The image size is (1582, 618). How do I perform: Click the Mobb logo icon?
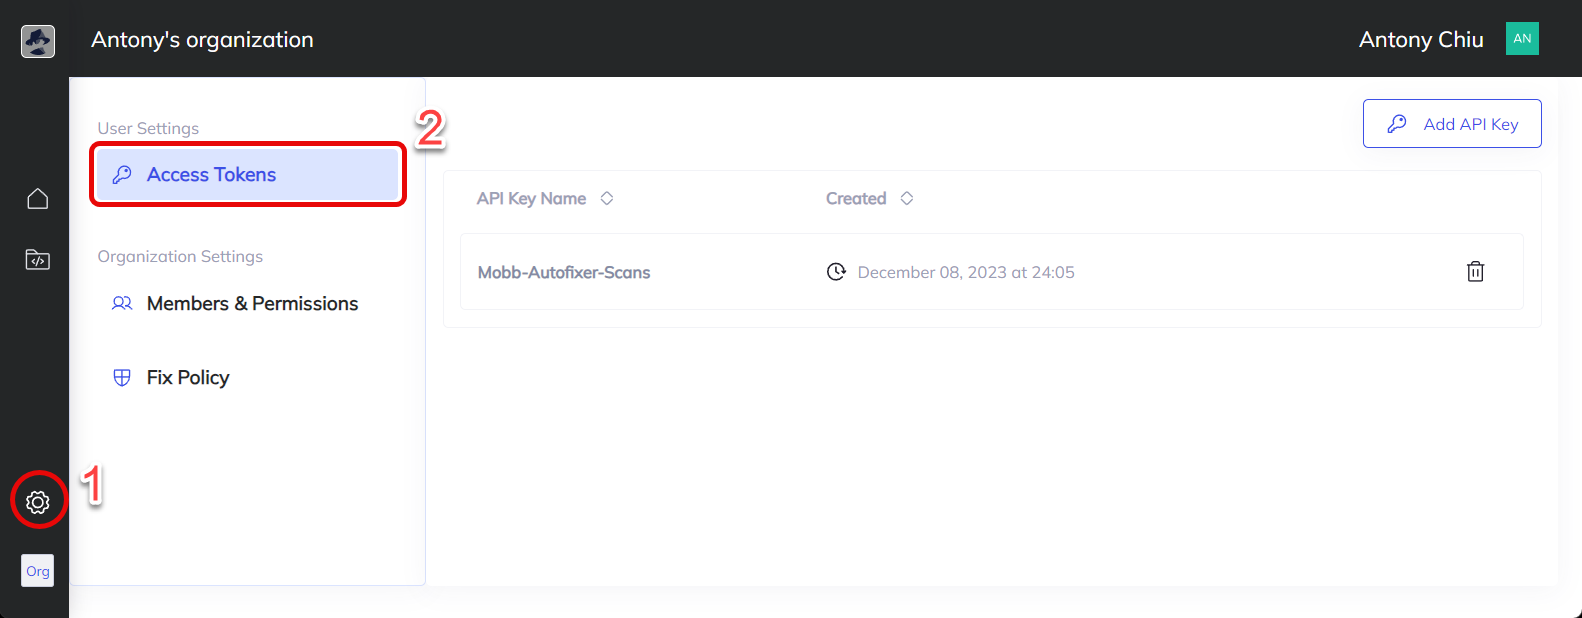click(x=38, y=41)
